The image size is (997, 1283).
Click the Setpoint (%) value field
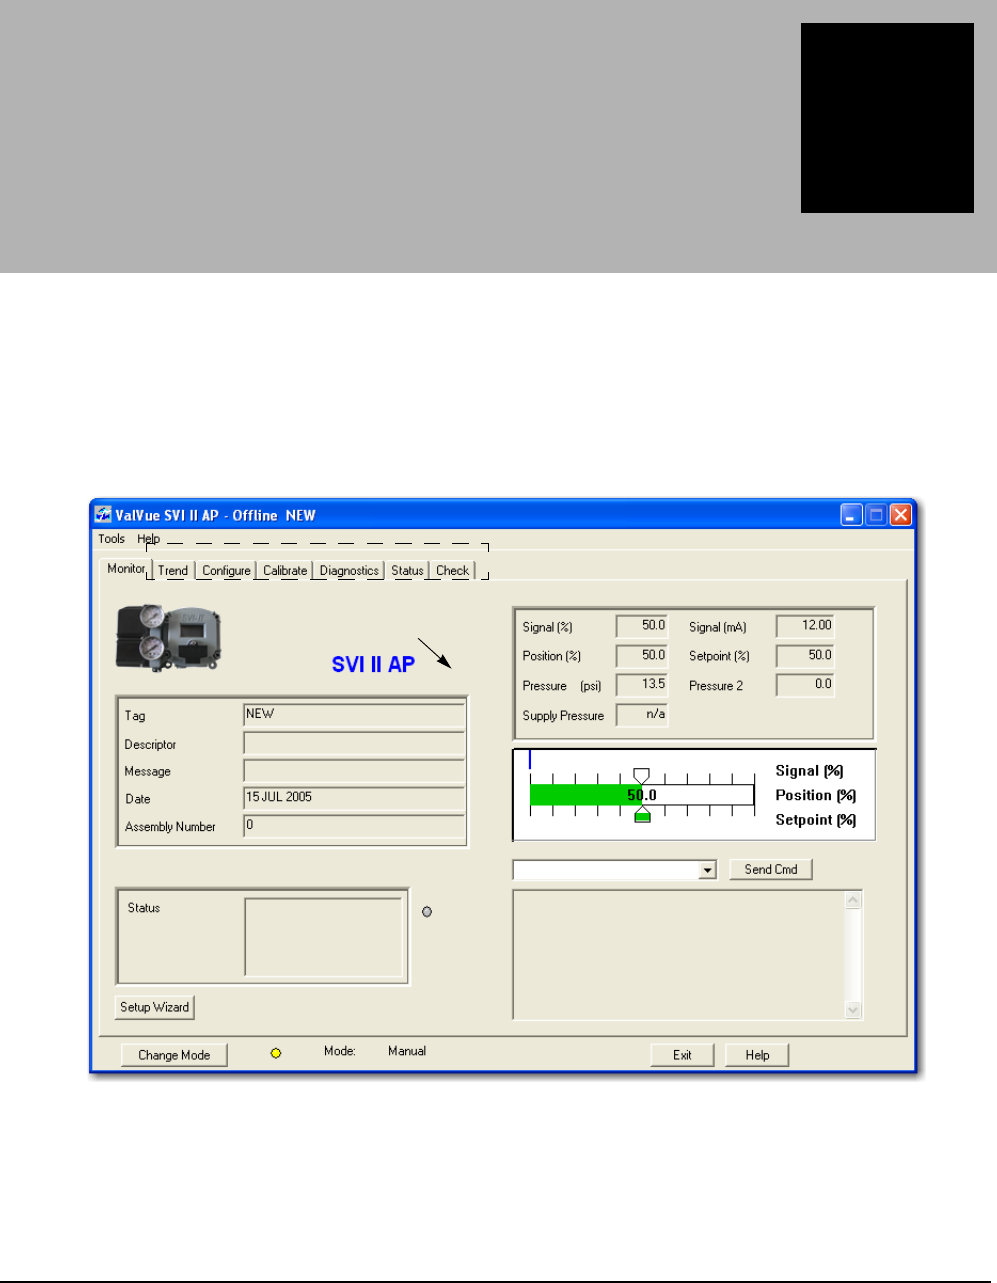805,656
